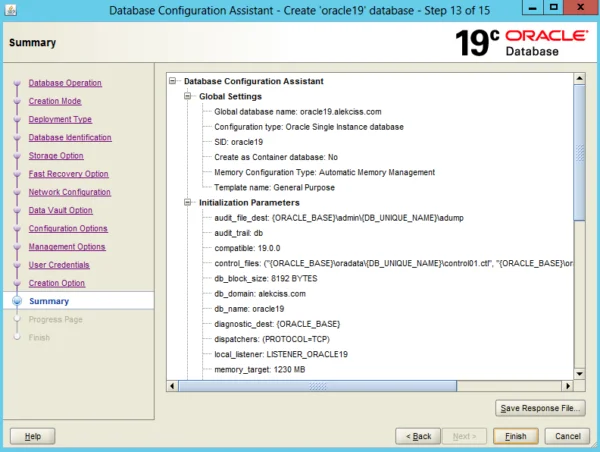This screenshot has width=600, height=452.
Task: Open the Deployment Type step
Action: (60, 119)
